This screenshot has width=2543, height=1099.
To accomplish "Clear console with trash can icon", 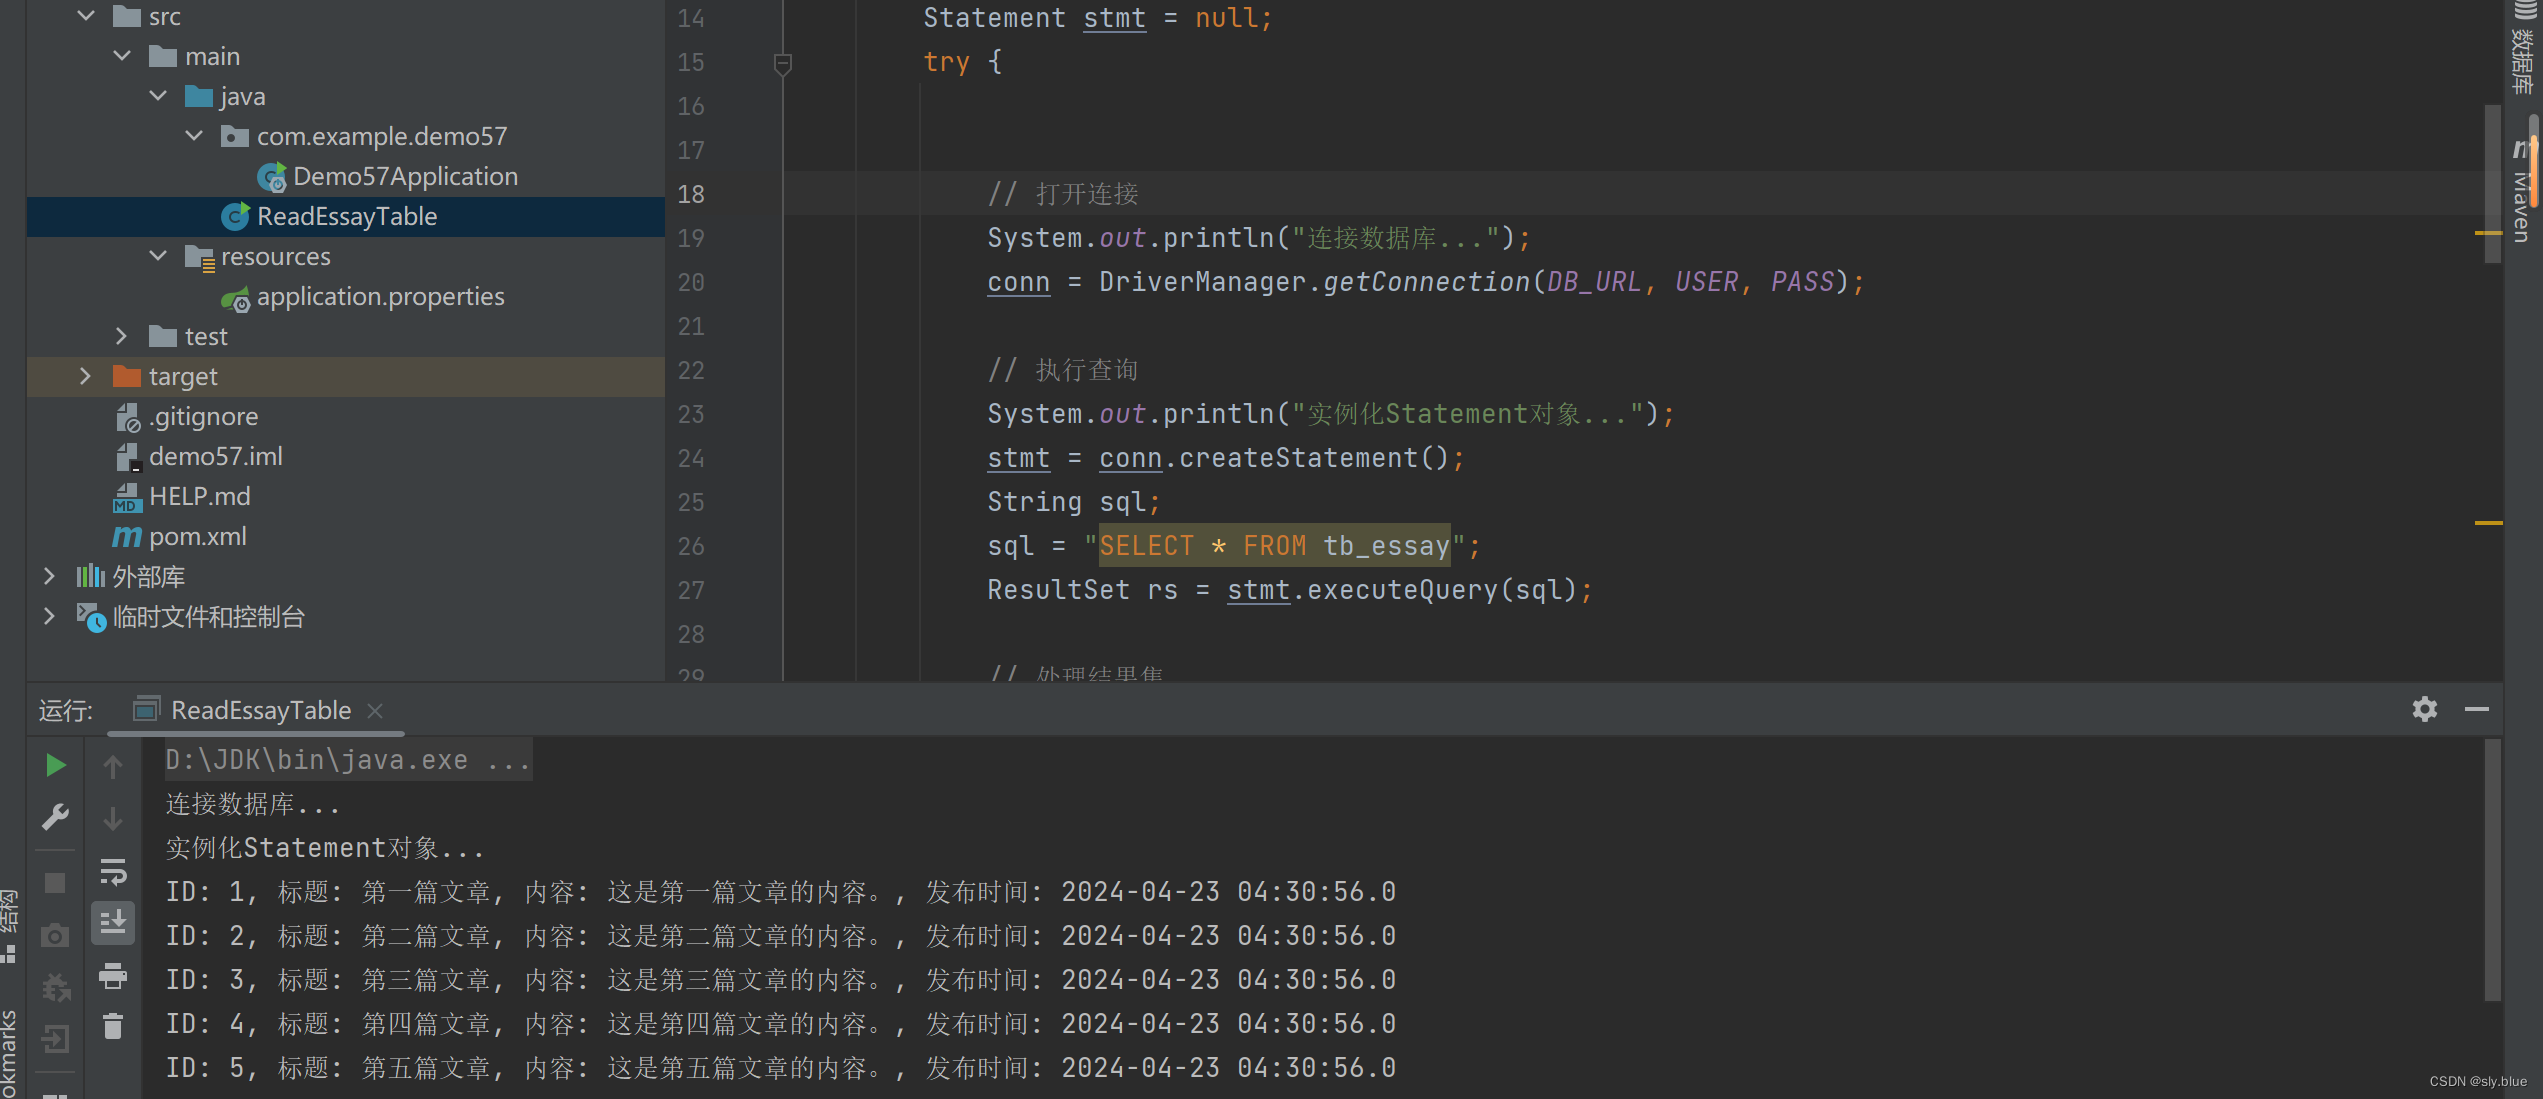I will [113, 1026].
